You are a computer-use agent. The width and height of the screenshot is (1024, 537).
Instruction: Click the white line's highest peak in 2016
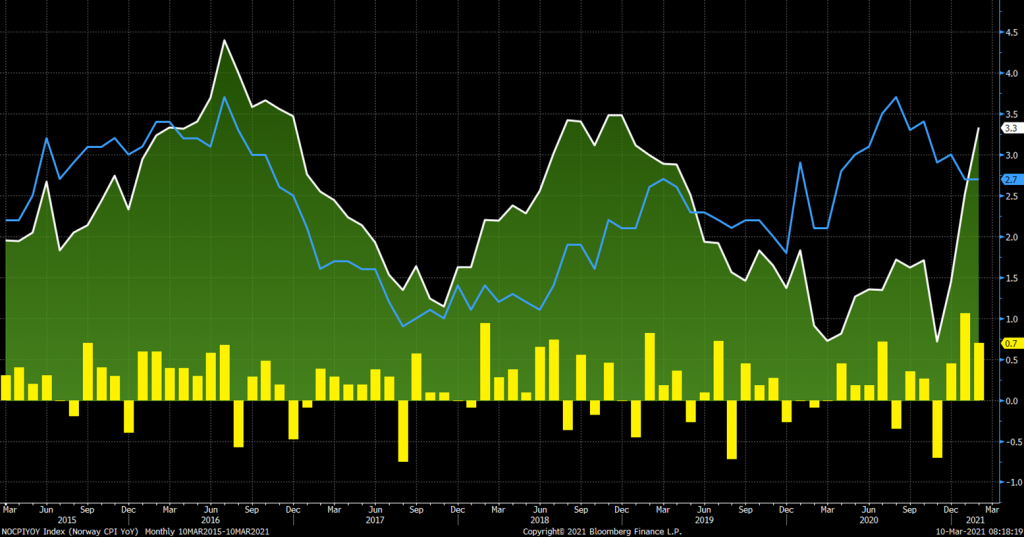tap(224, 40)
